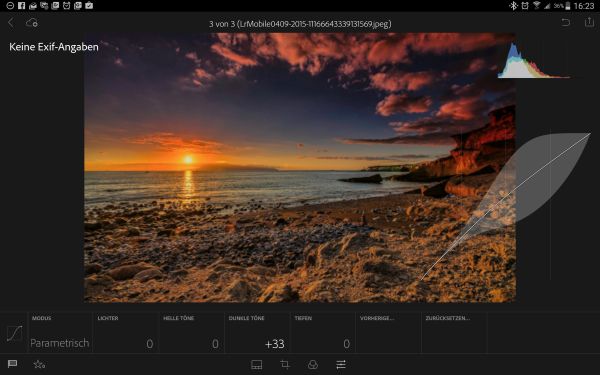Undo the last edit
600x375 pixels.
(566, 23)
